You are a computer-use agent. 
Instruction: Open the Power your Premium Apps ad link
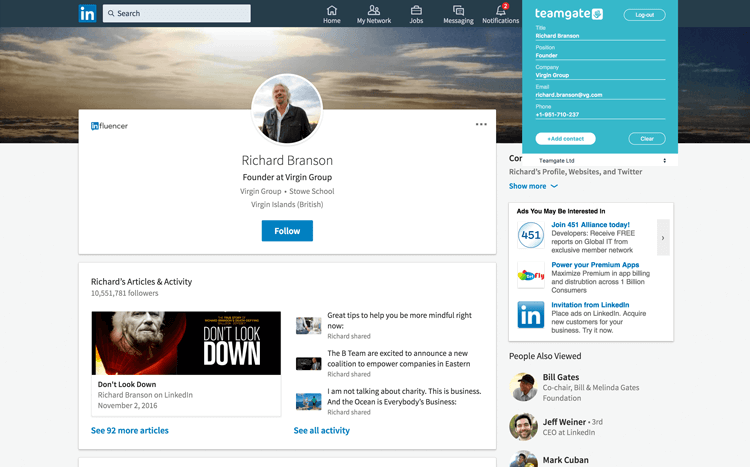595,265
